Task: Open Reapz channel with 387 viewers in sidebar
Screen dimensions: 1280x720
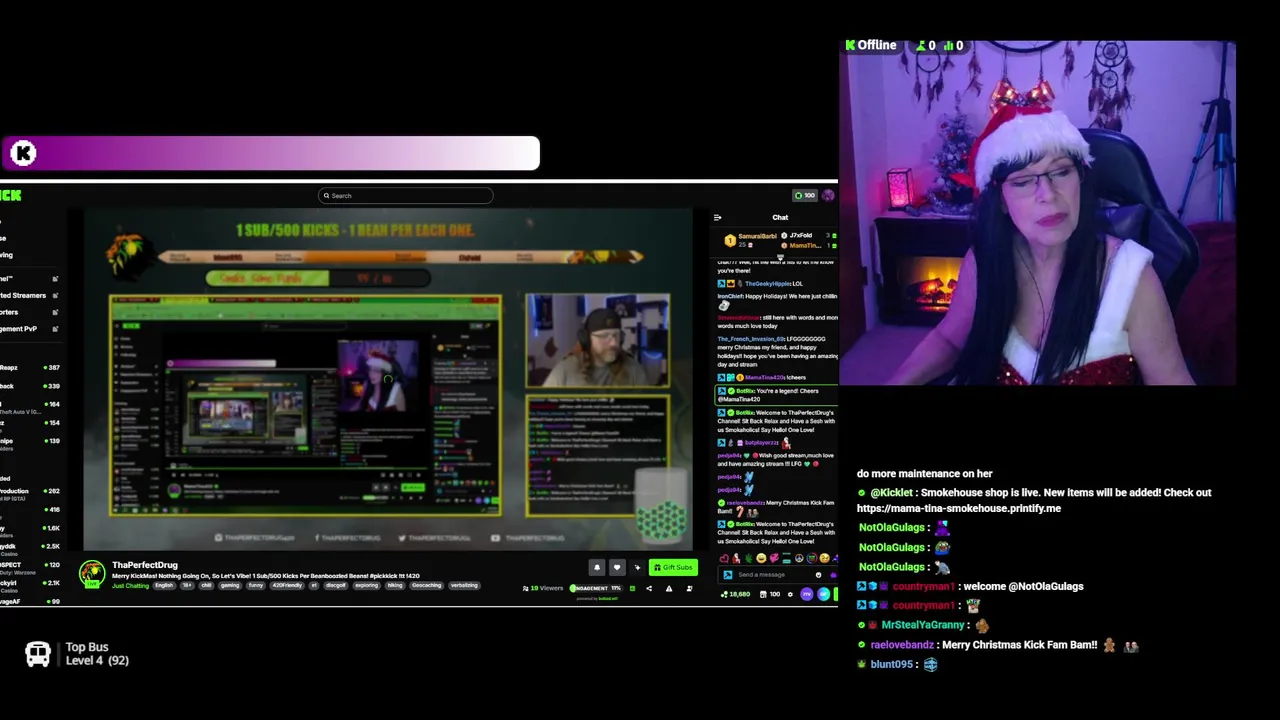Action: (30, 368)
